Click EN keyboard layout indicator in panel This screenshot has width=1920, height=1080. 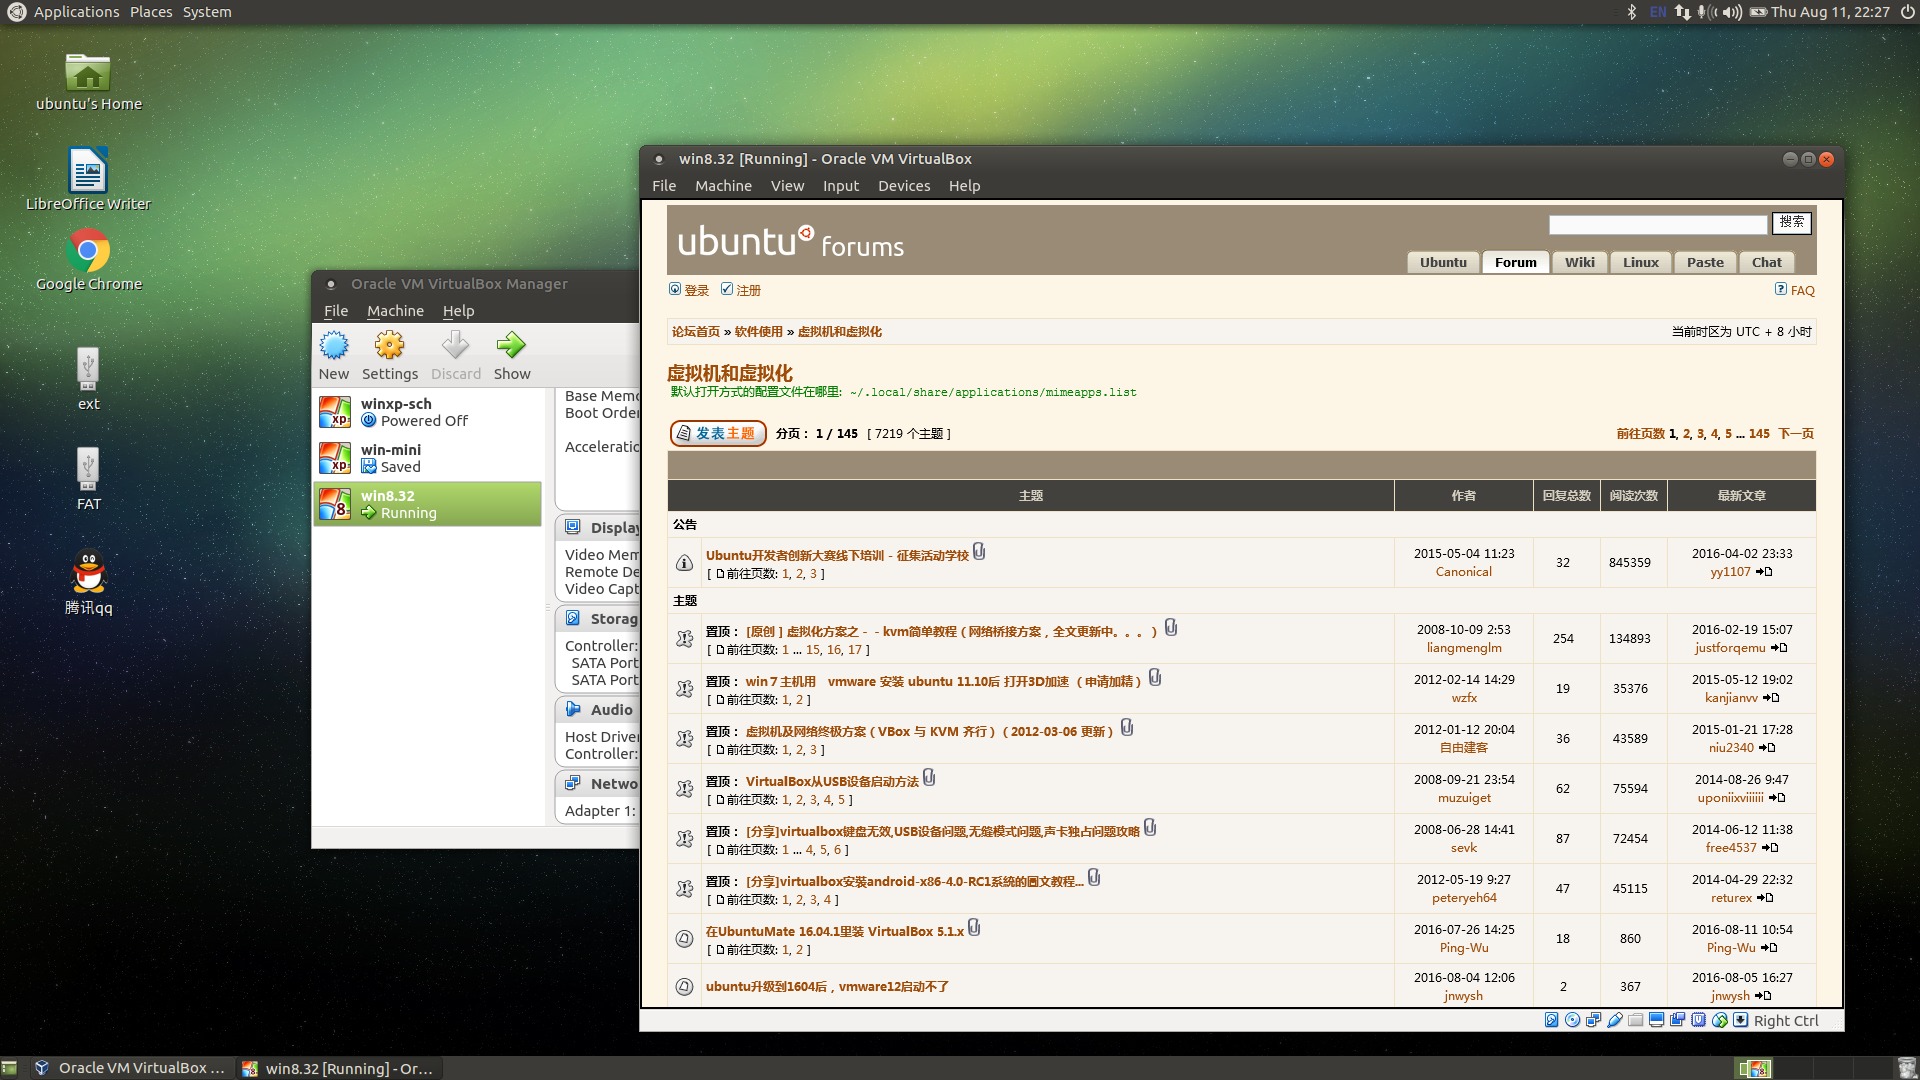pos(1657,12)
